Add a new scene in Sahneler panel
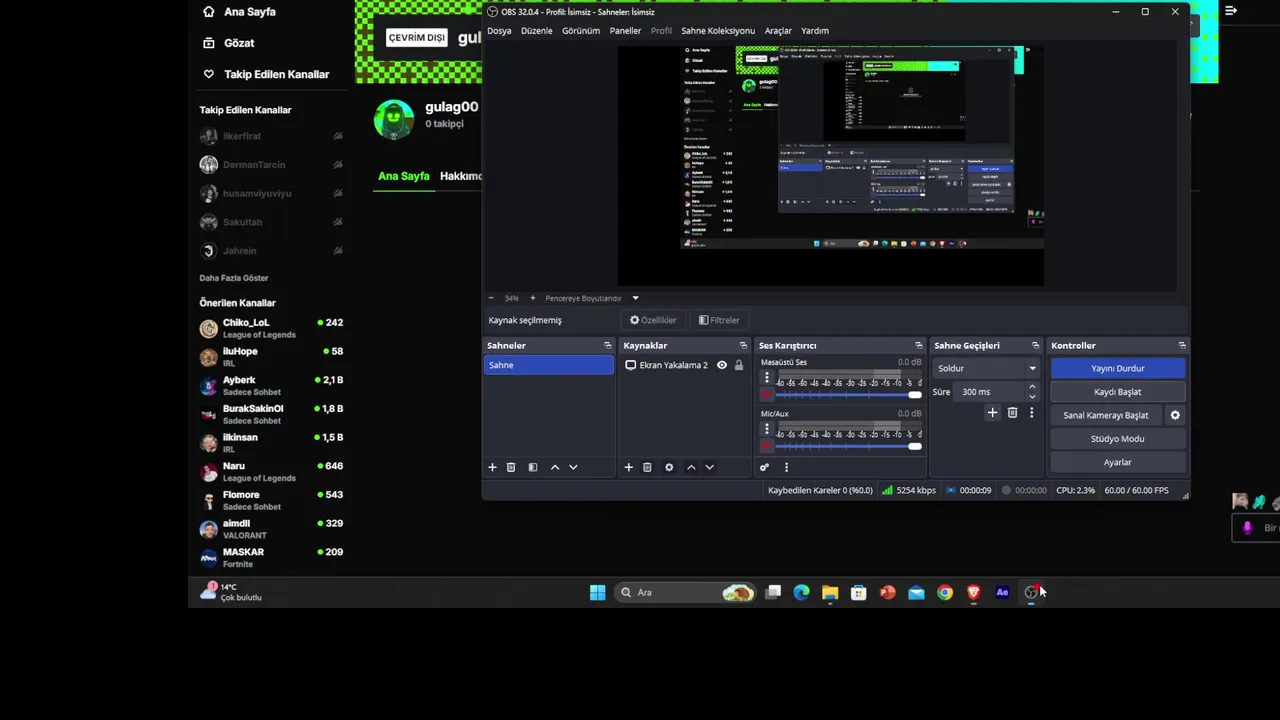 tap(492, 467)
